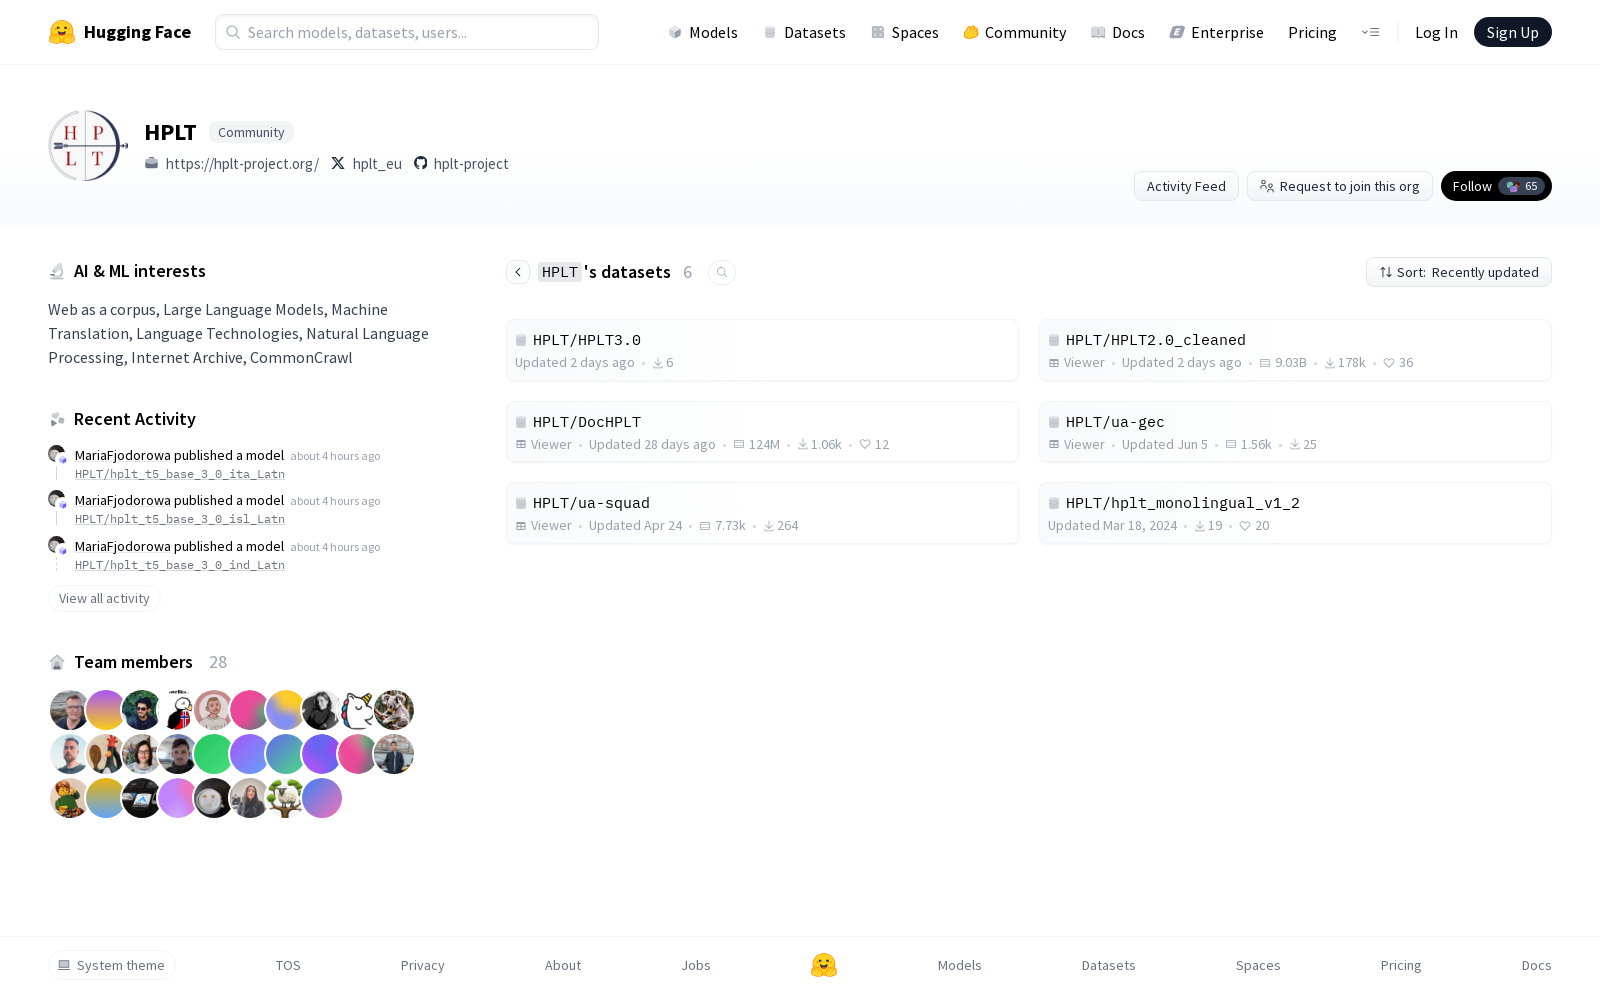Click the solid green team member avatar
The image size is (1600, 1000).
(x=213, y=754)
